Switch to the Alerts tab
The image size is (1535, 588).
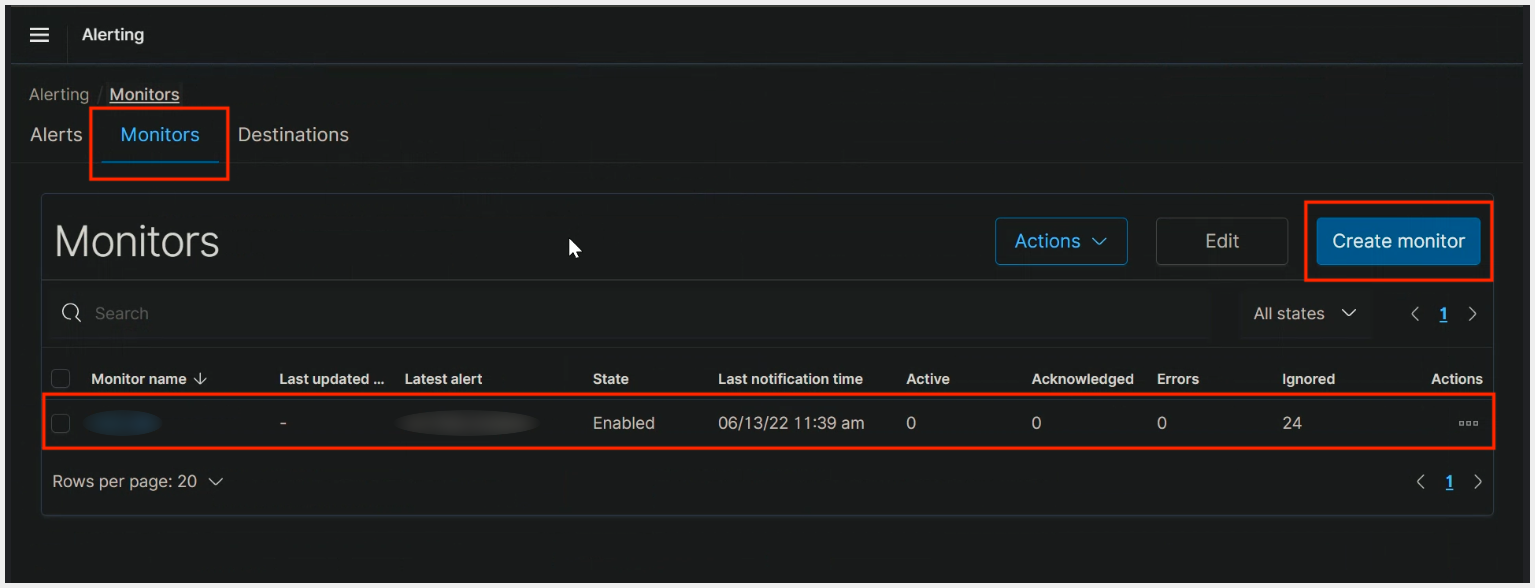55,134
